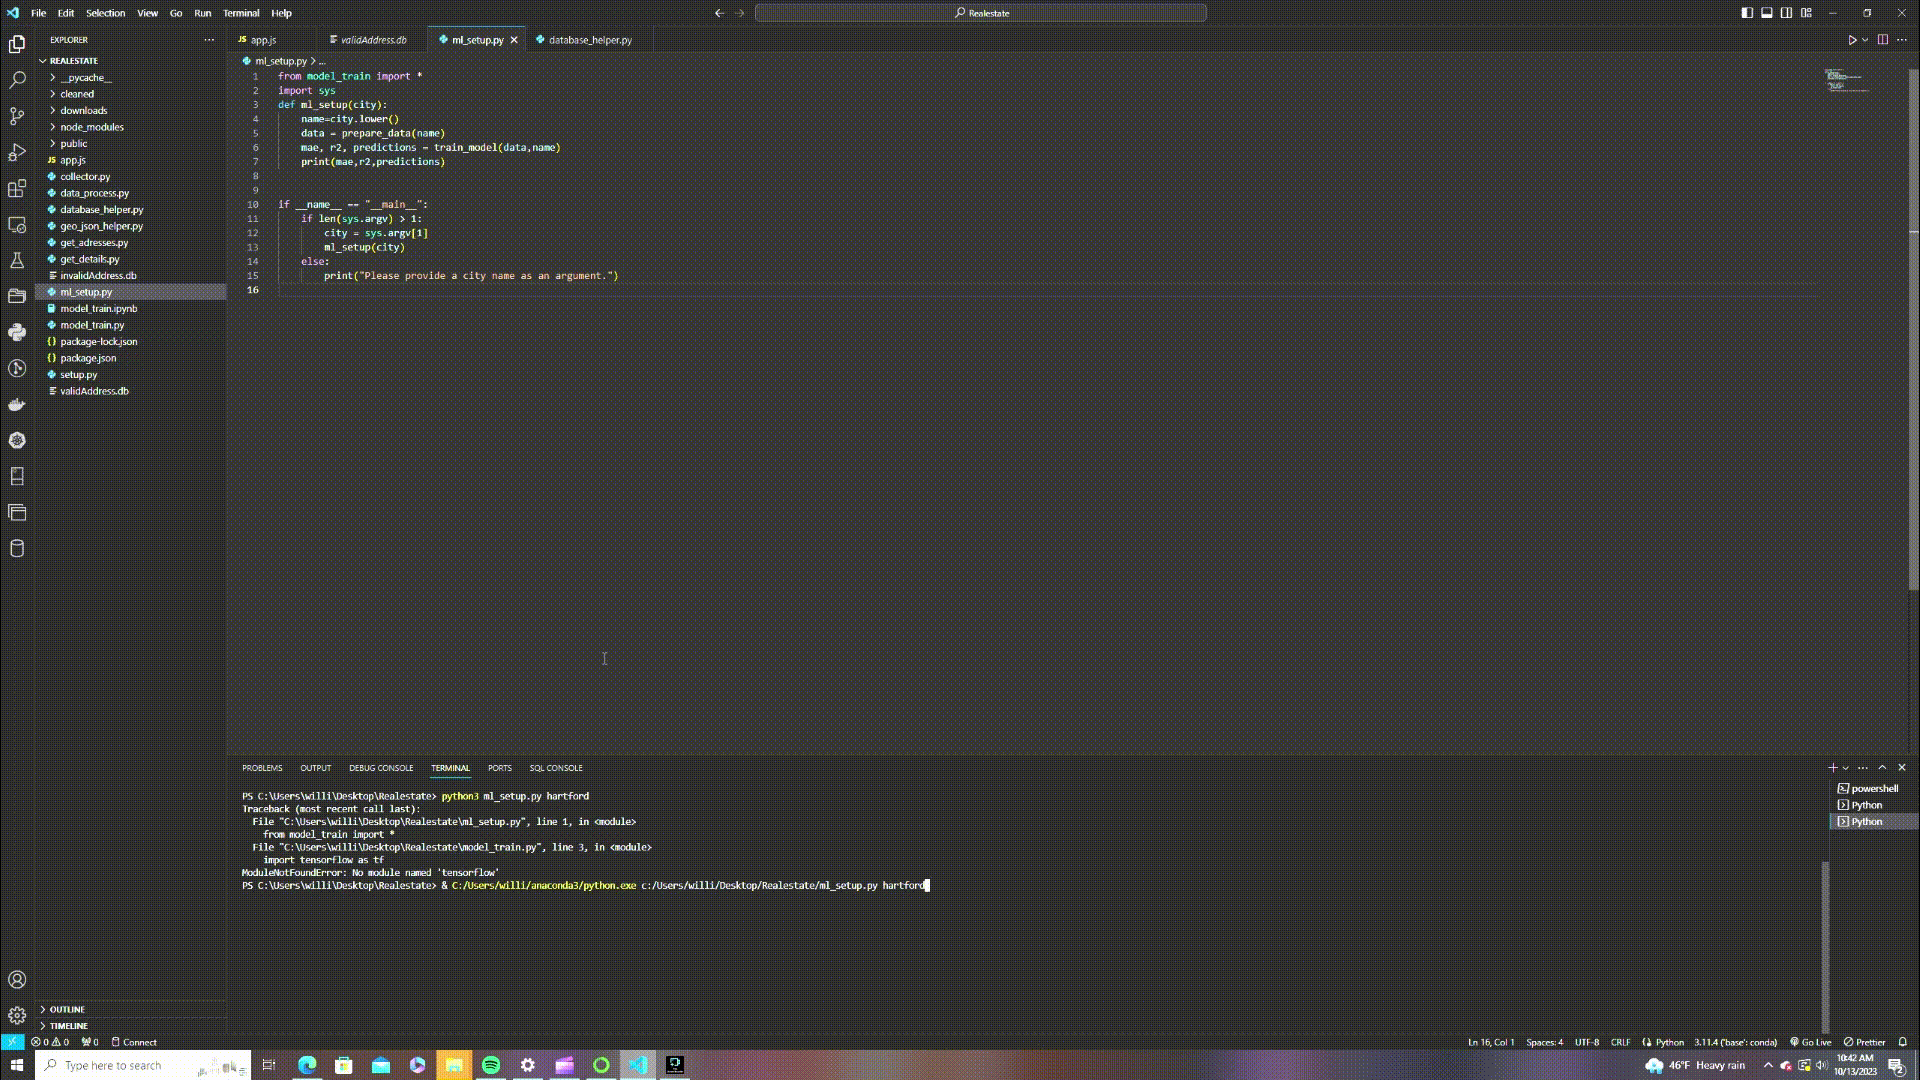The height and width of the screenshot is (1080, 1920).
Task: Open the Testing flask view
Action: click(17, 260)
